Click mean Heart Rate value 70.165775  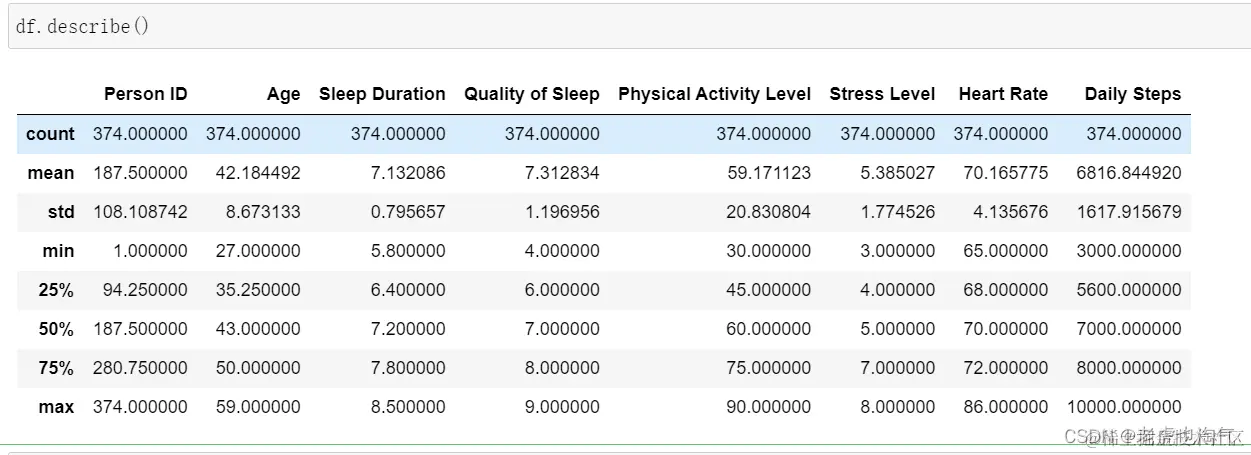1006,173
